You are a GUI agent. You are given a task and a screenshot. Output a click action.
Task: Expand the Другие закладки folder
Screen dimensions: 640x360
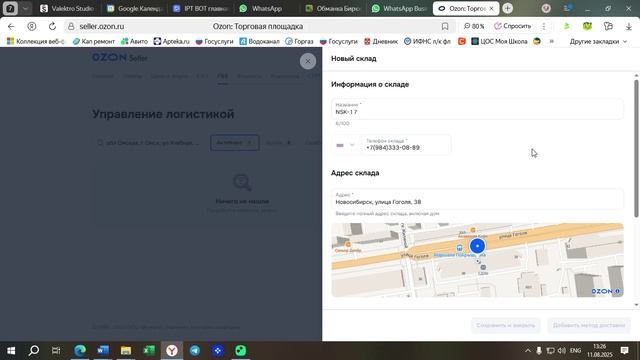pos(598,41)
